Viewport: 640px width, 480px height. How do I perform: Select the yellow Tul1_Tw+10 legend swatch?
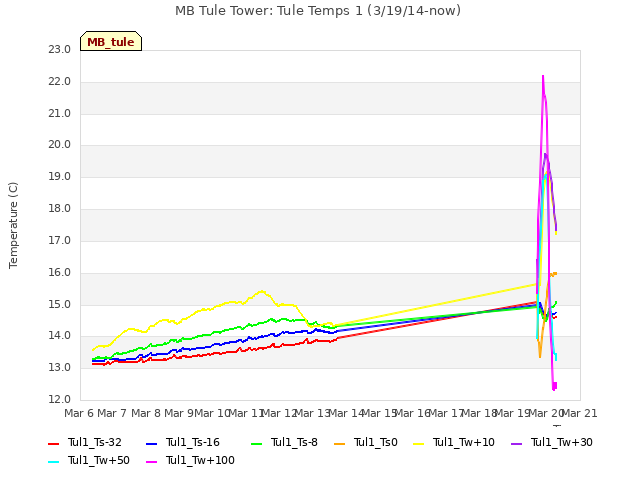[x=419, y=444]
